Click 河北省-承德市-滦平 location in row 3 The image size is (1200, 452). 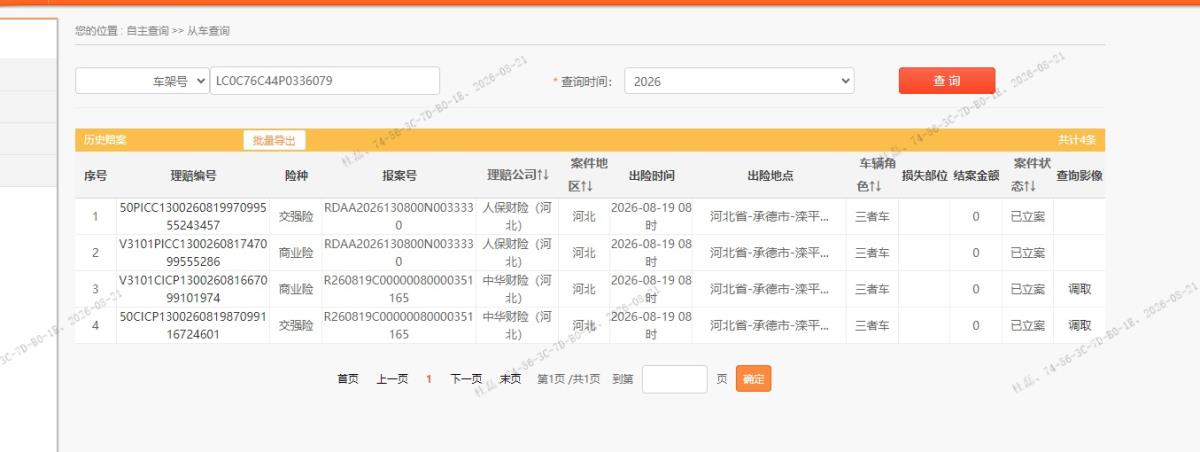(769, 289)
